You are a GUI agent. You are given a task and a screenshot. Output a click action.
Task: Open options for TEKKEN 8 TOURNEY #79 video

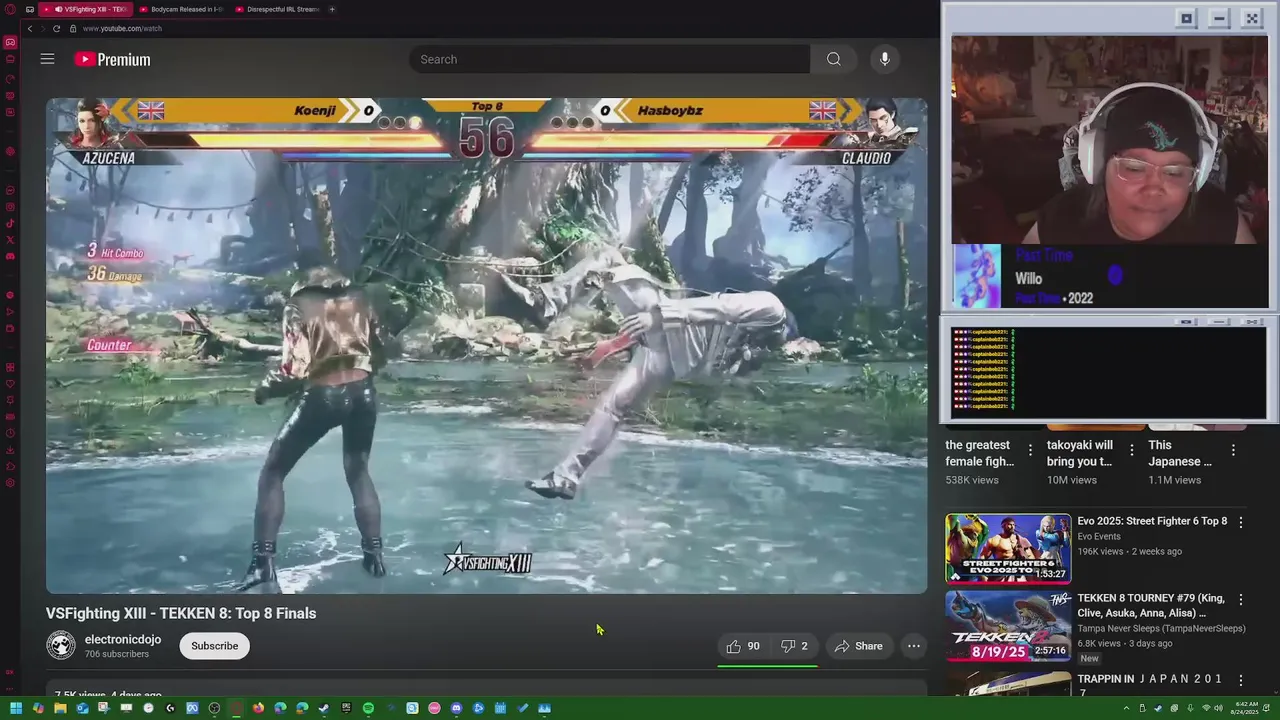coord(1240,600)
